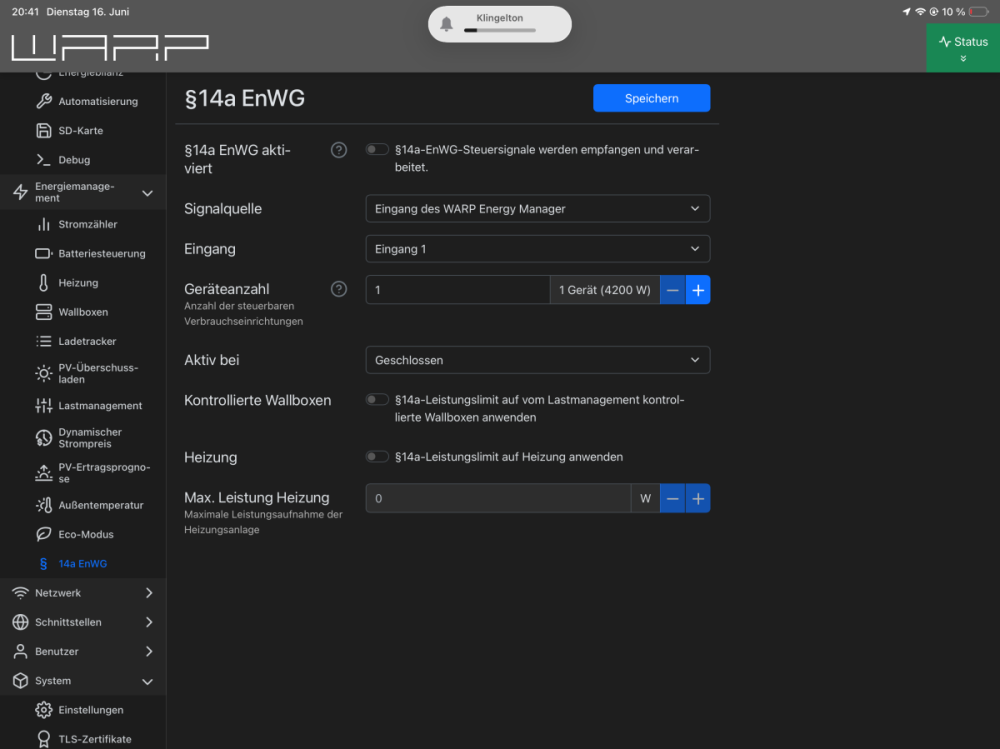The image size is (1000, 749).
Task: Open Ladetracker list icon
Action: [x=43, y=341]
